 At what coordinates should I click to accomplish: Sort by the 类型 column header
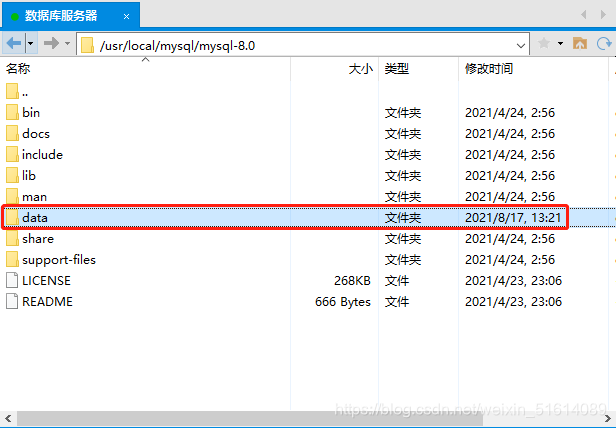click(x=418, y=69)
